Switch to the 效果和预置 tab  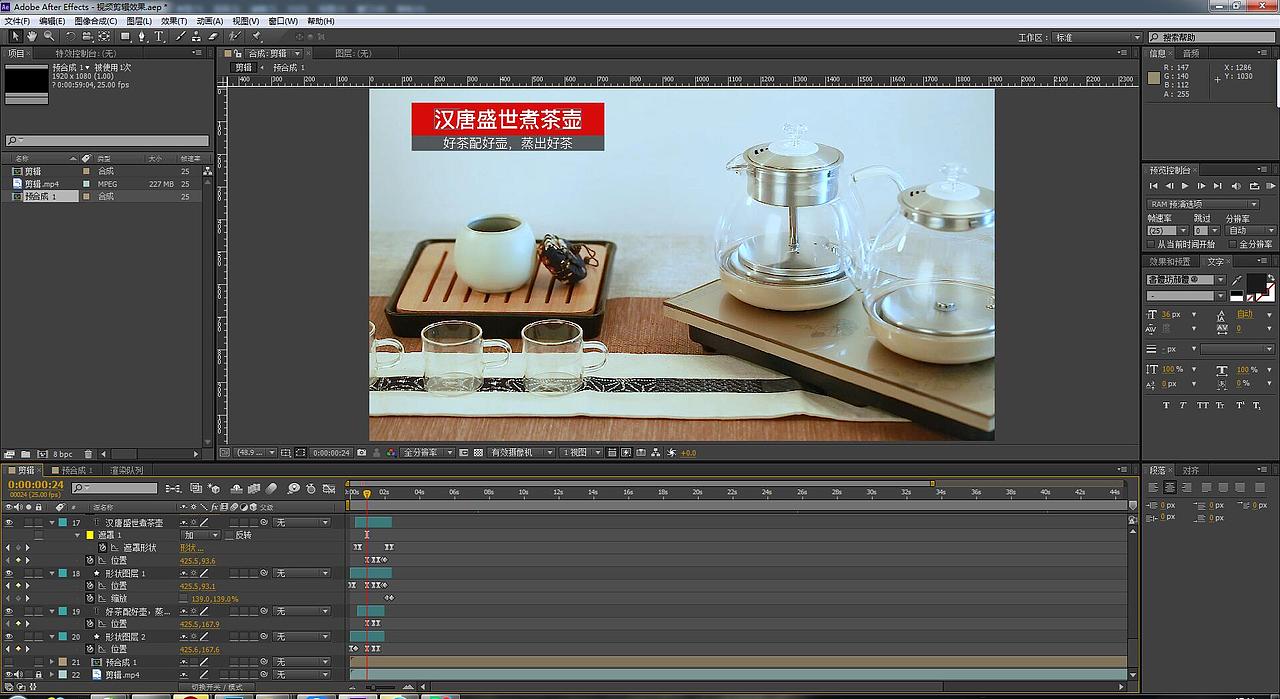click(x=1169, y=261)
